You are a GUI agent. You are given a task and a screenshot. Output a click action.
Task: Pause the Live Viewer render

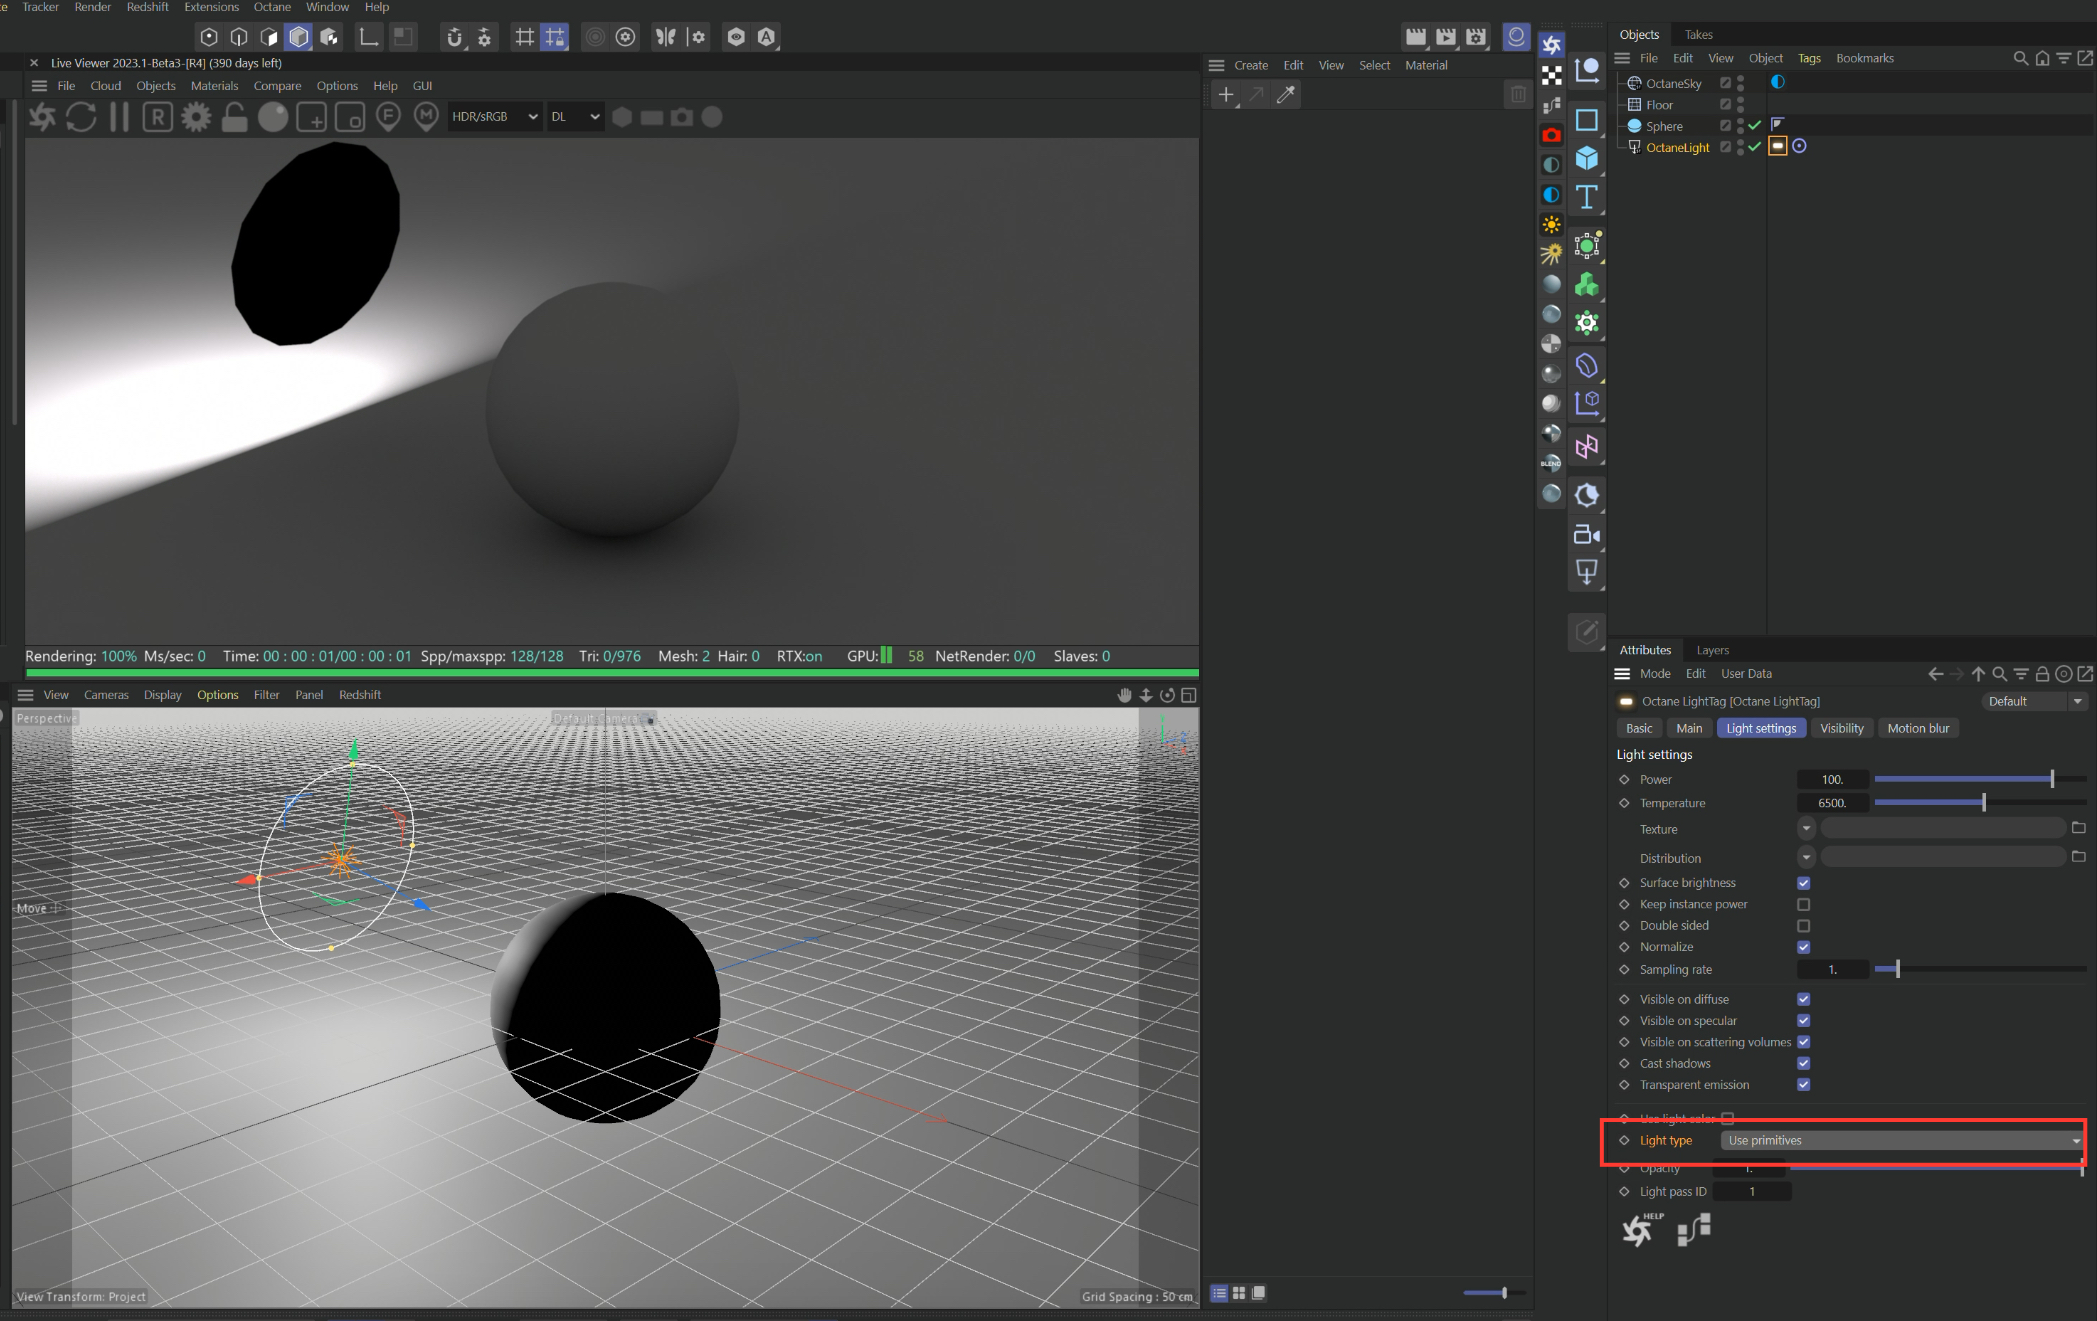point(119,117)
